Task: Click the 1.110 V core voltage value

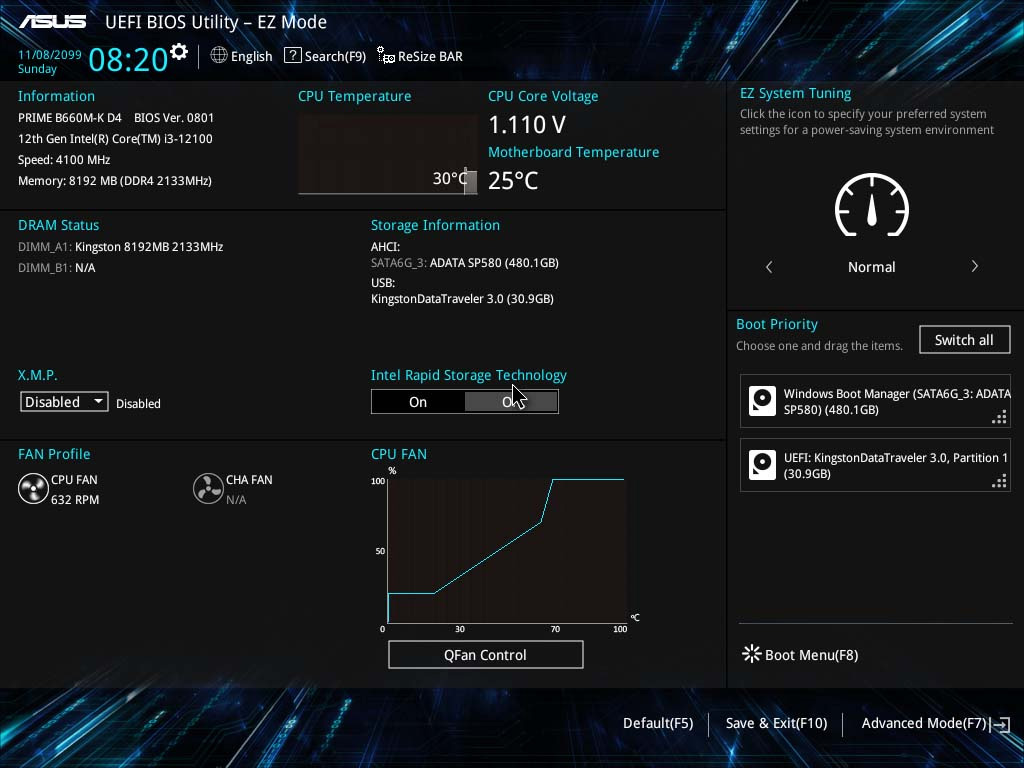Action: (527, 124)
